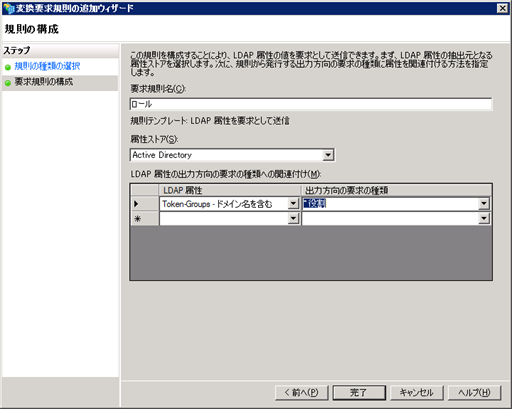Go to the 規則の種類の選択 step link
Screen dimensions: 512x409
click(x=47, y=66)
